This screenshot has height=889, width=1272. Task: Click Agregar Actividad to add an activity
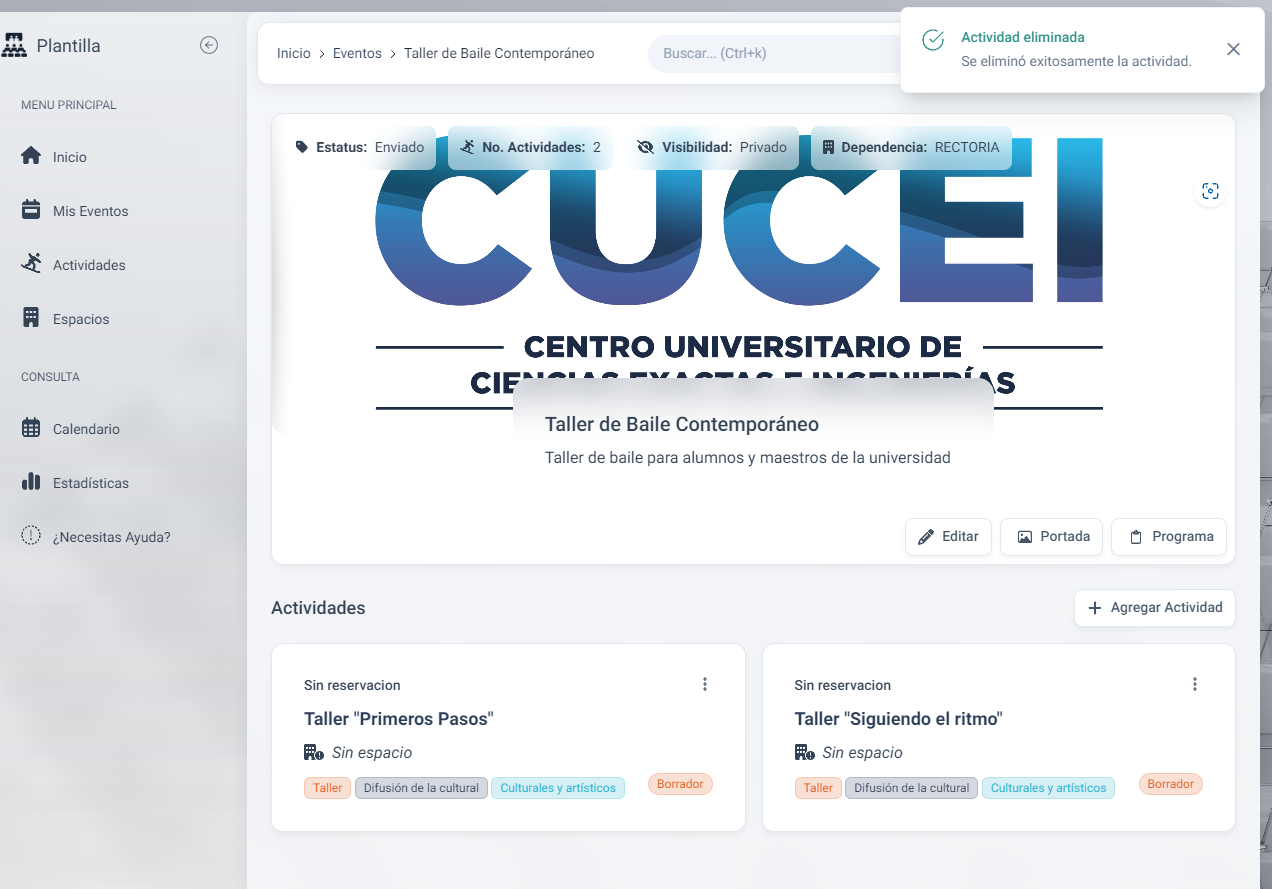(x=1154, y=607)
